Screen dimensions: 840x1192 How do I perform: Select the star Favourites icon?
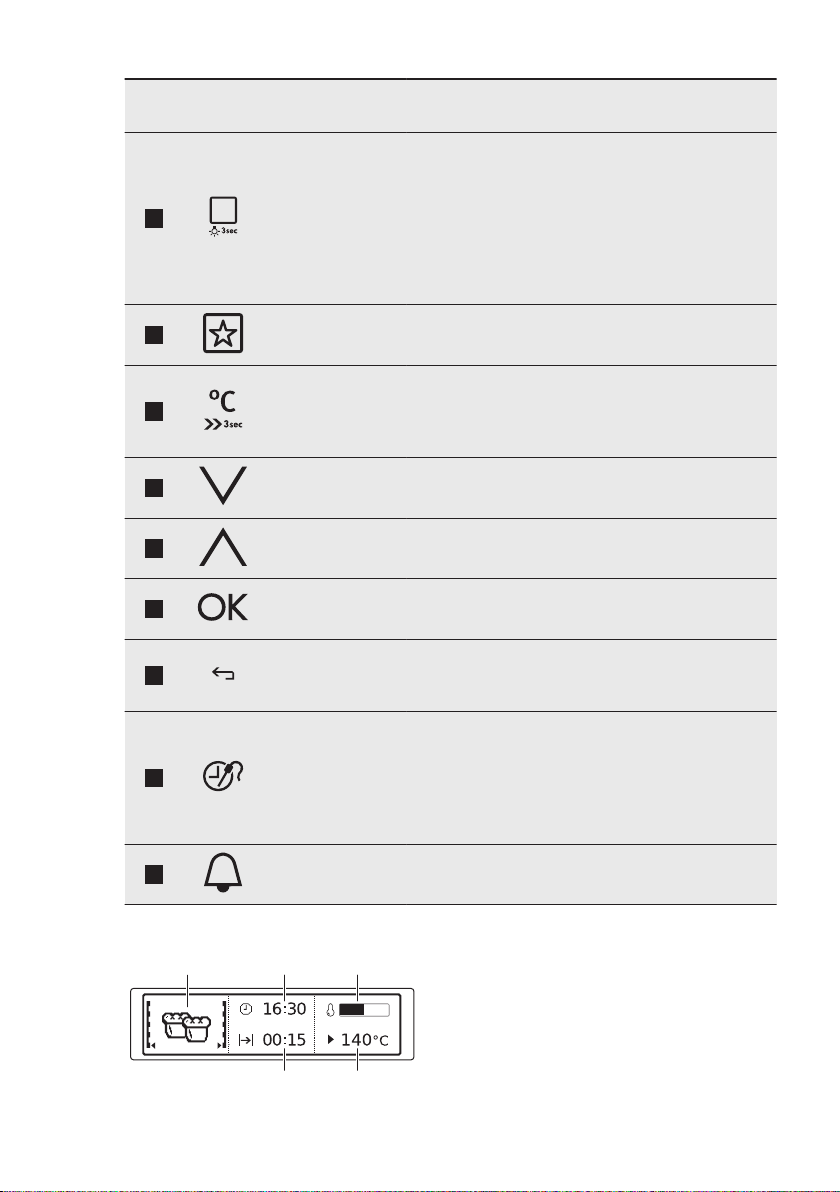click(223, 333)
